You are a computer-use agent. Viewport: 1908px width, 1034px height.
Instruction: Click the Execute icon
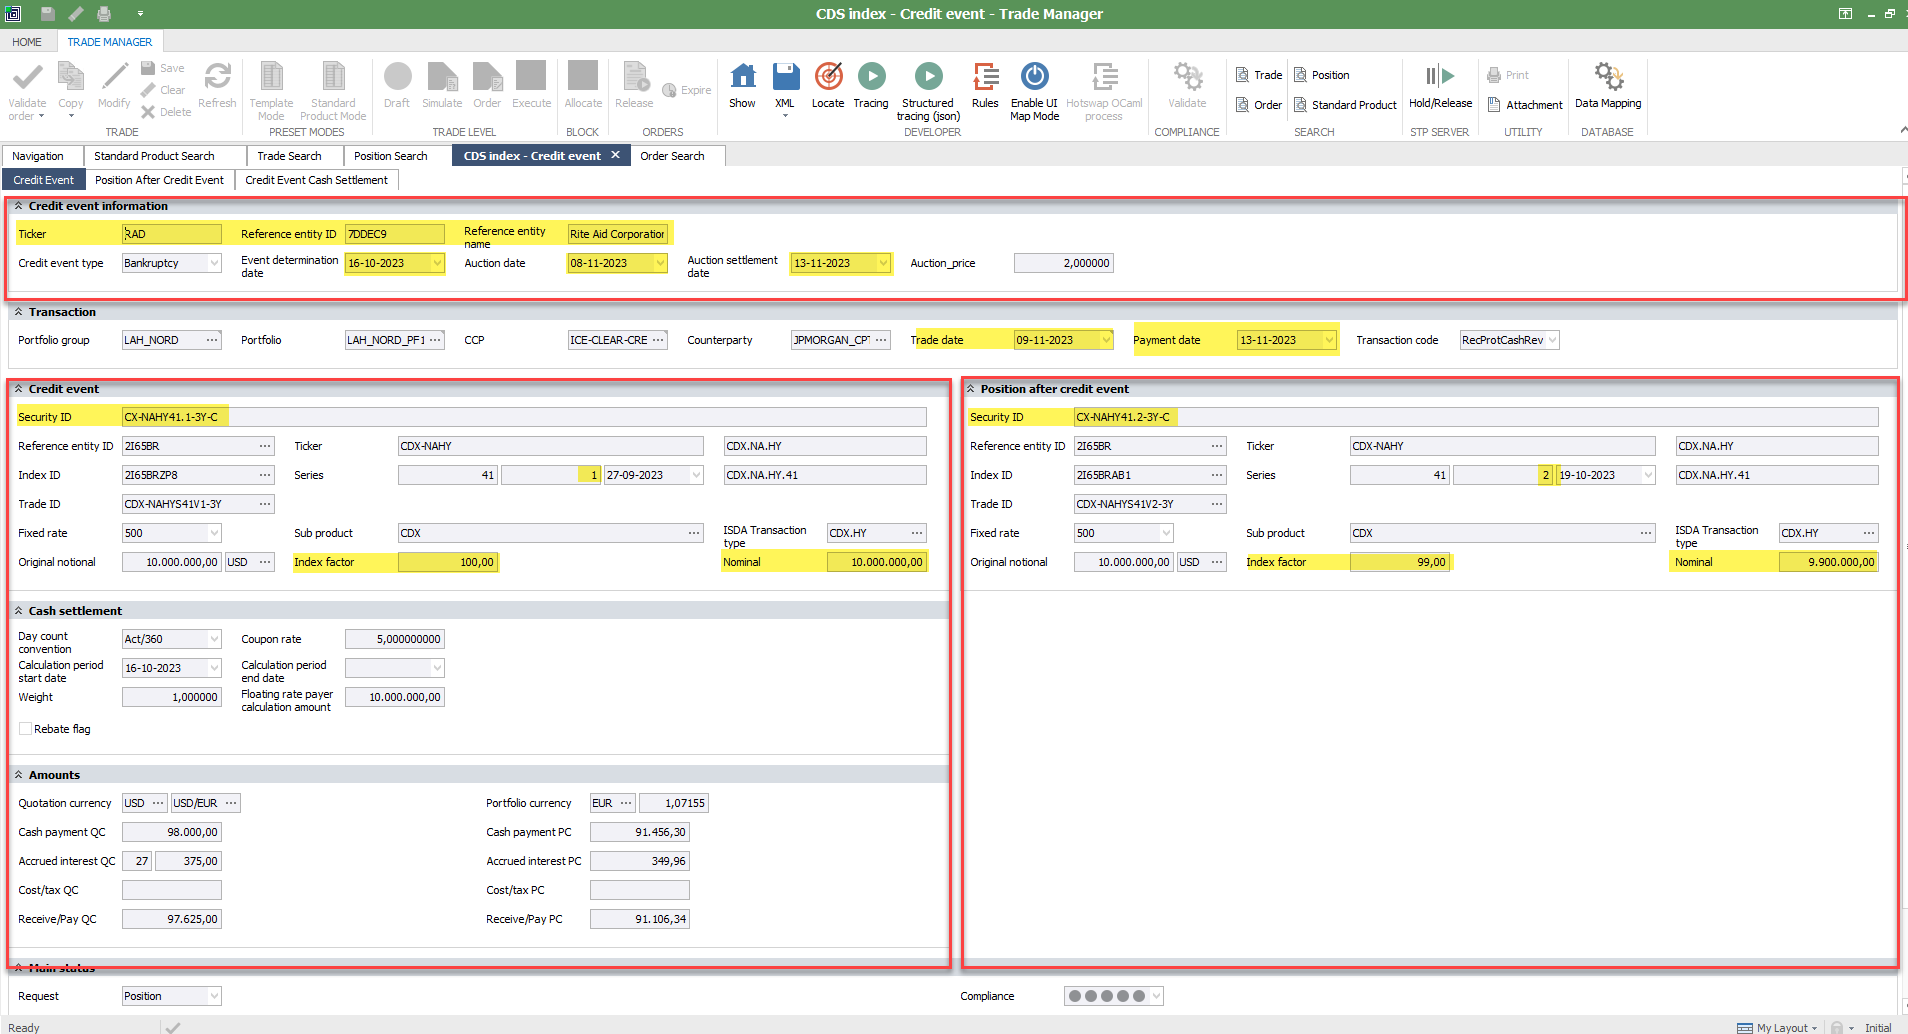coord(531,77)
